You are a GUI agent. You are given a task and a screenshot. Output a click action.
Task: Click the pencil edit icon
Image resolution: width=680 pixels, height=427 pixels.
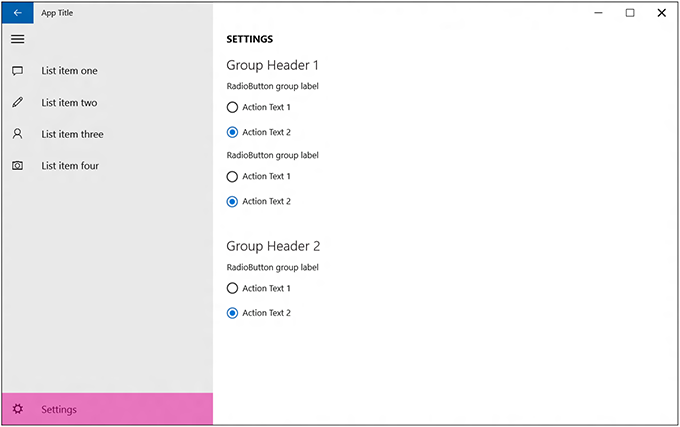coord(17,103)
